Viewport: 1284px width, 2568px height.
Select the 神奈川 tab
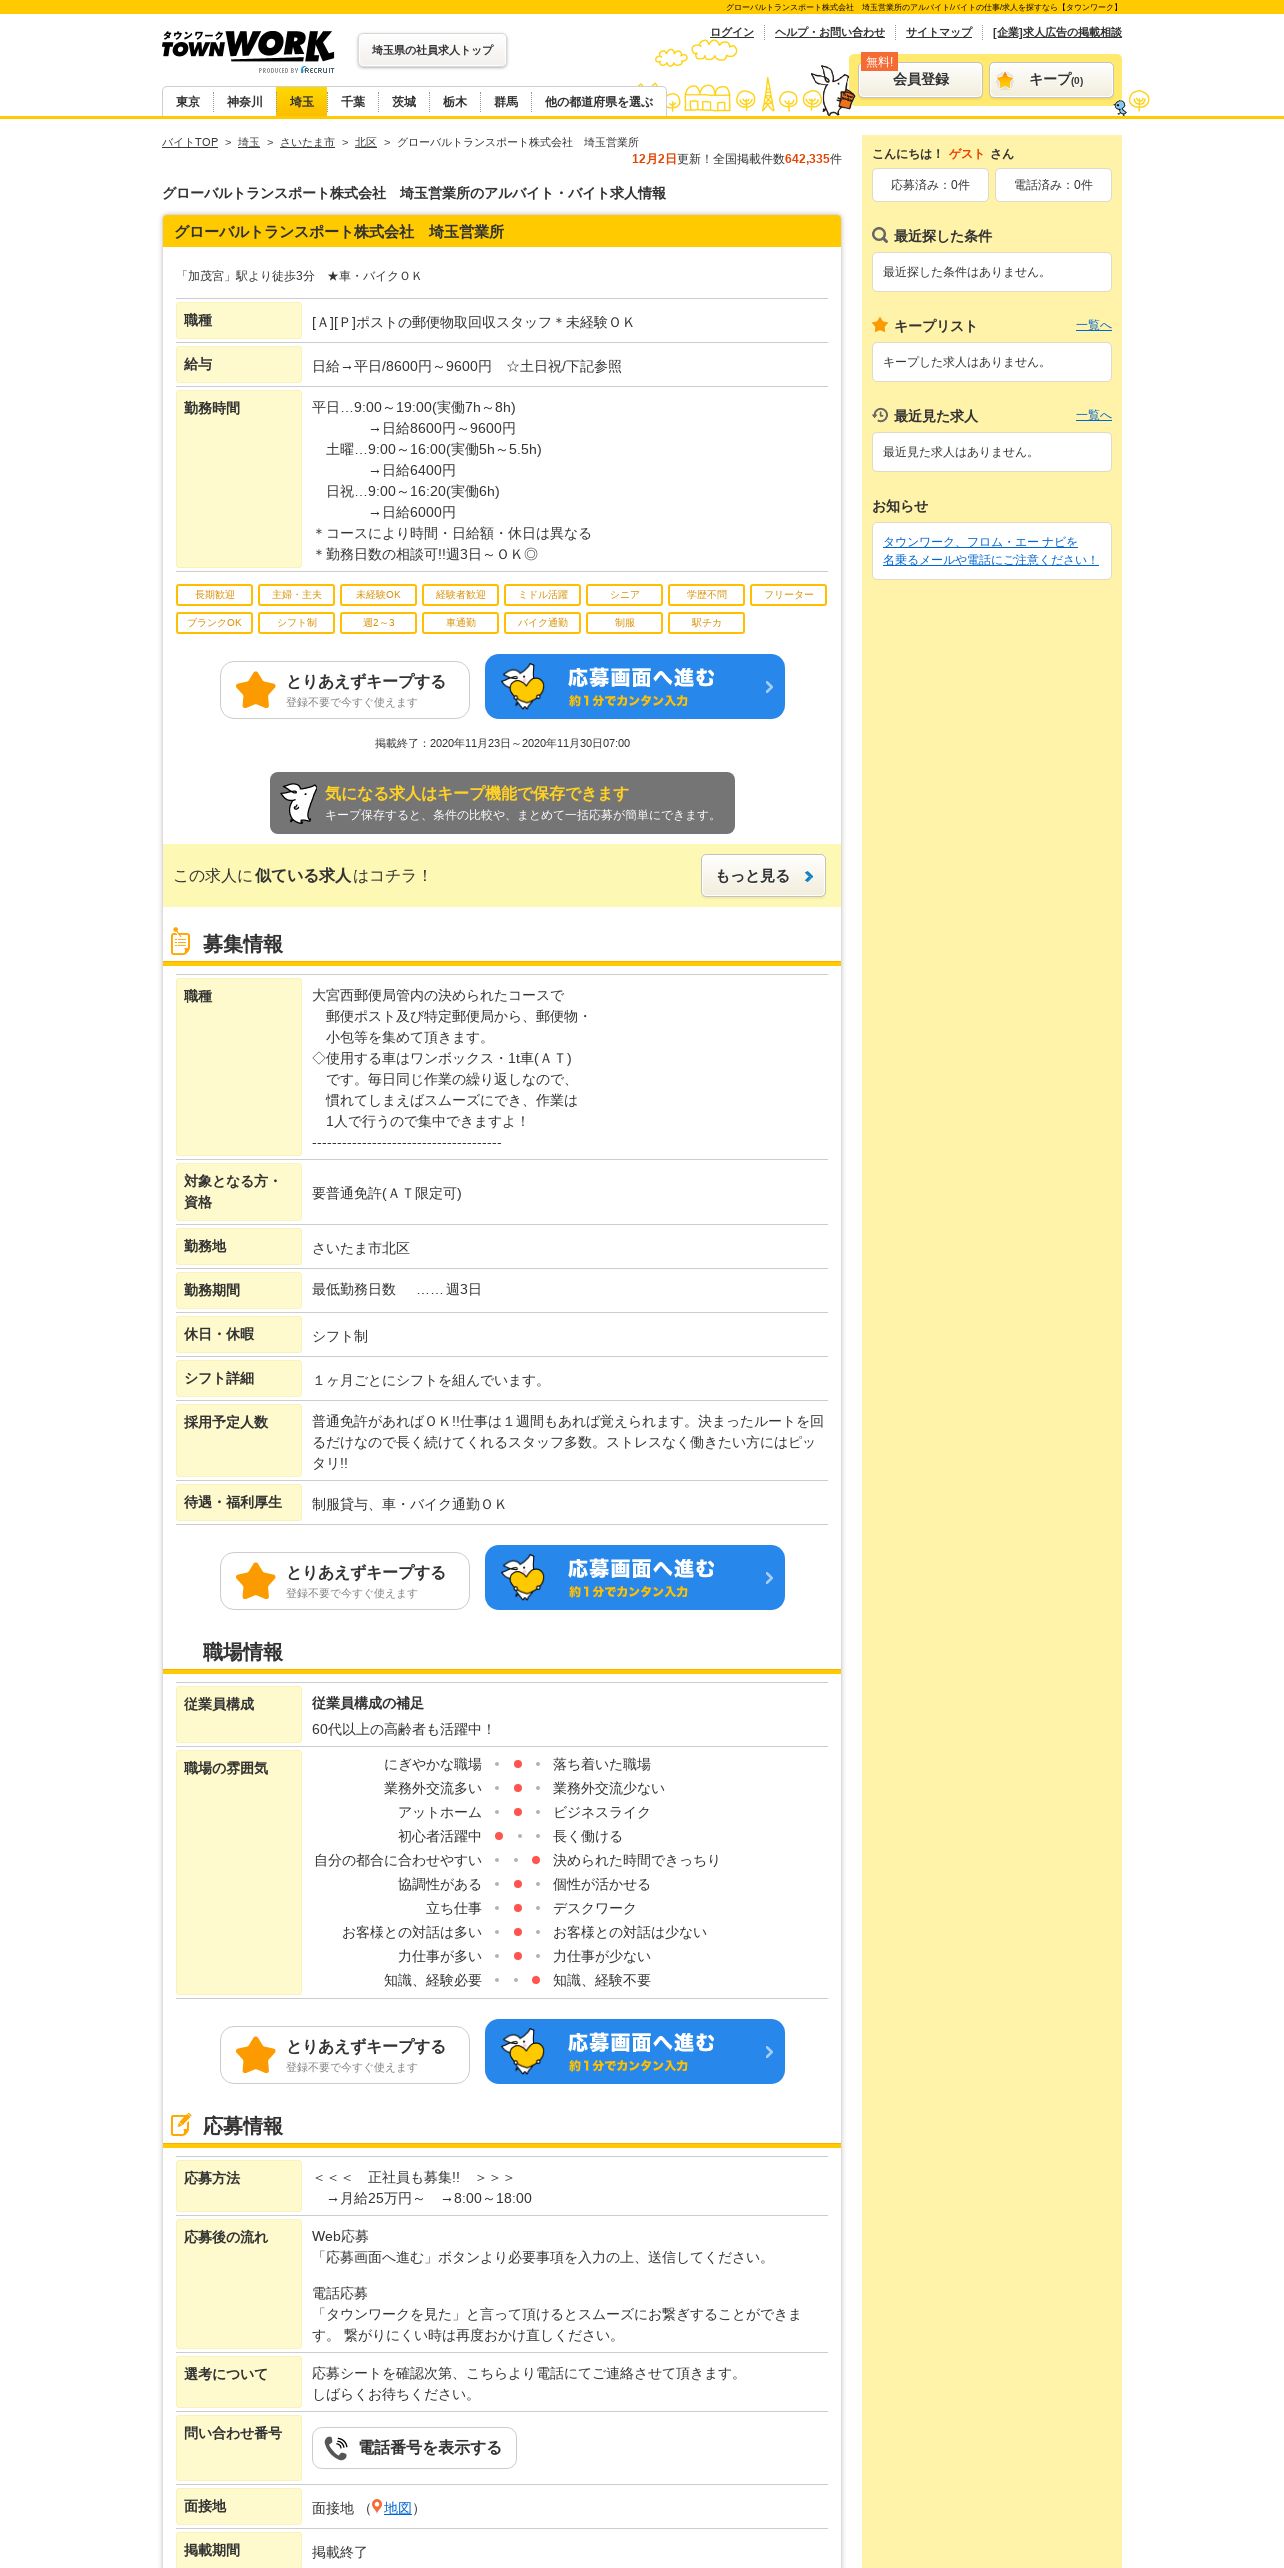pos(245,102)
